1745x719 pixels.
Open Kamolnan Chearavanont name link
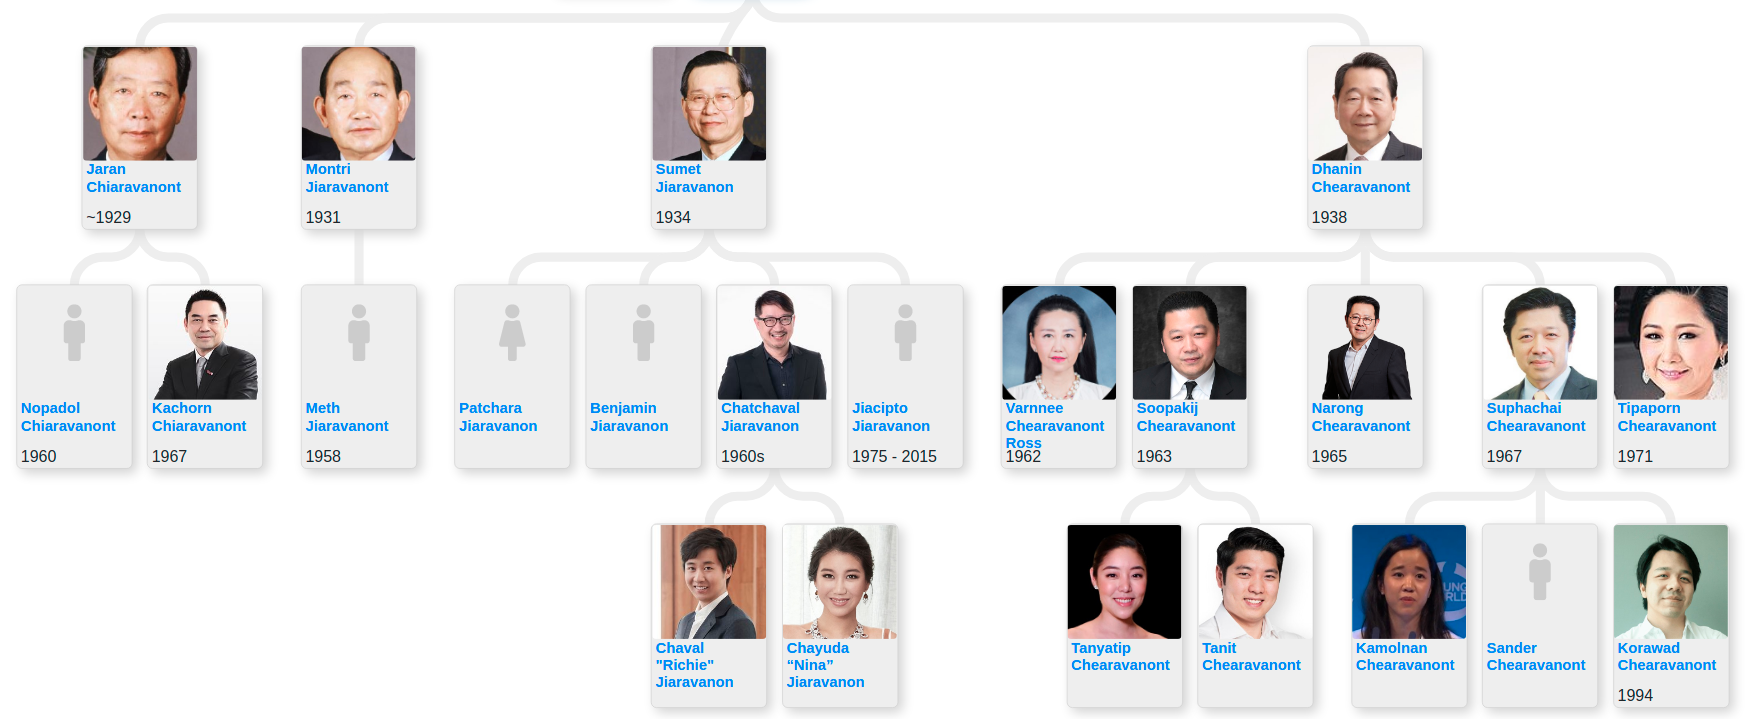[1405, 657]
